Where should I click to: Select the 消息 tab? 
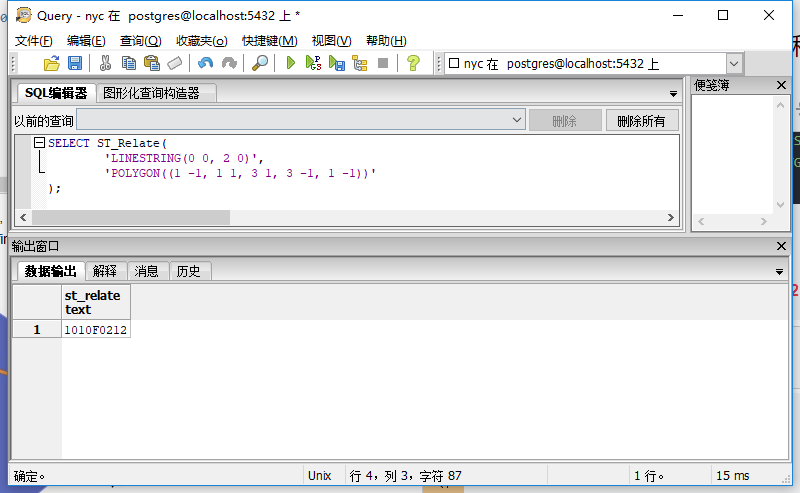(147, 271)
